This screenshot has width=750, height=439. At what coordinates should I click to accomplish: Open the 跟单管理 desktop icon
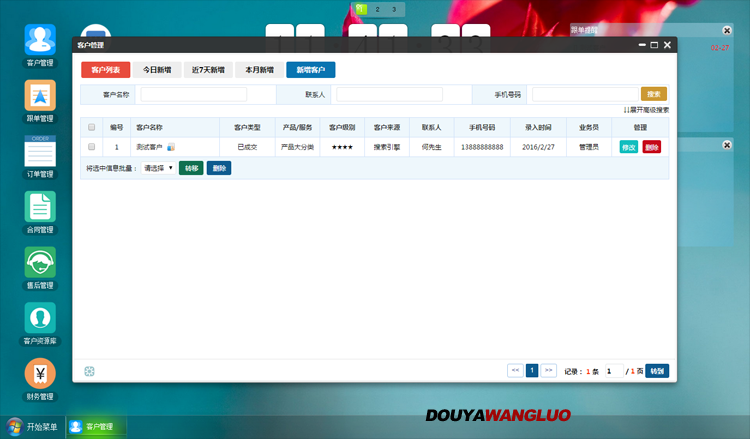click(x=40, y=95)
